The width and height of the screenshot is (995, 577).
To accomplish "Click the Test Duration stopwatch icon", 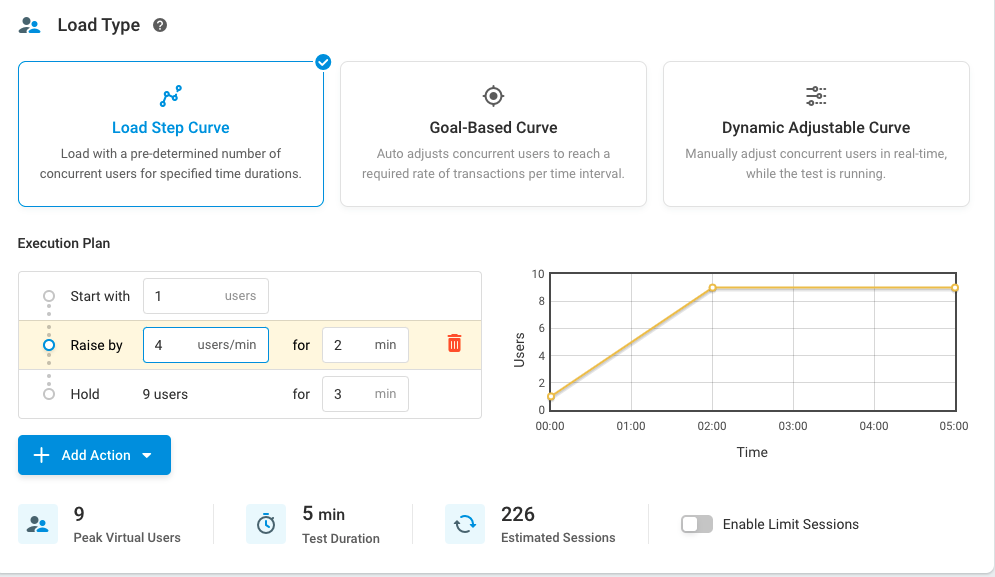I will 266,524.
